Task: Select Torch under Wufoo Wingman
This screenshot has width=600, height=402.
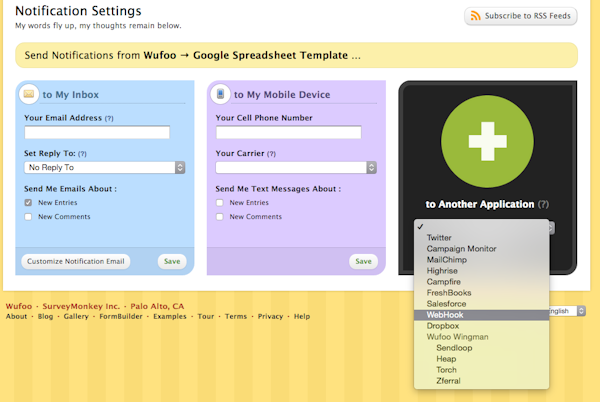Action: point(481,370)
